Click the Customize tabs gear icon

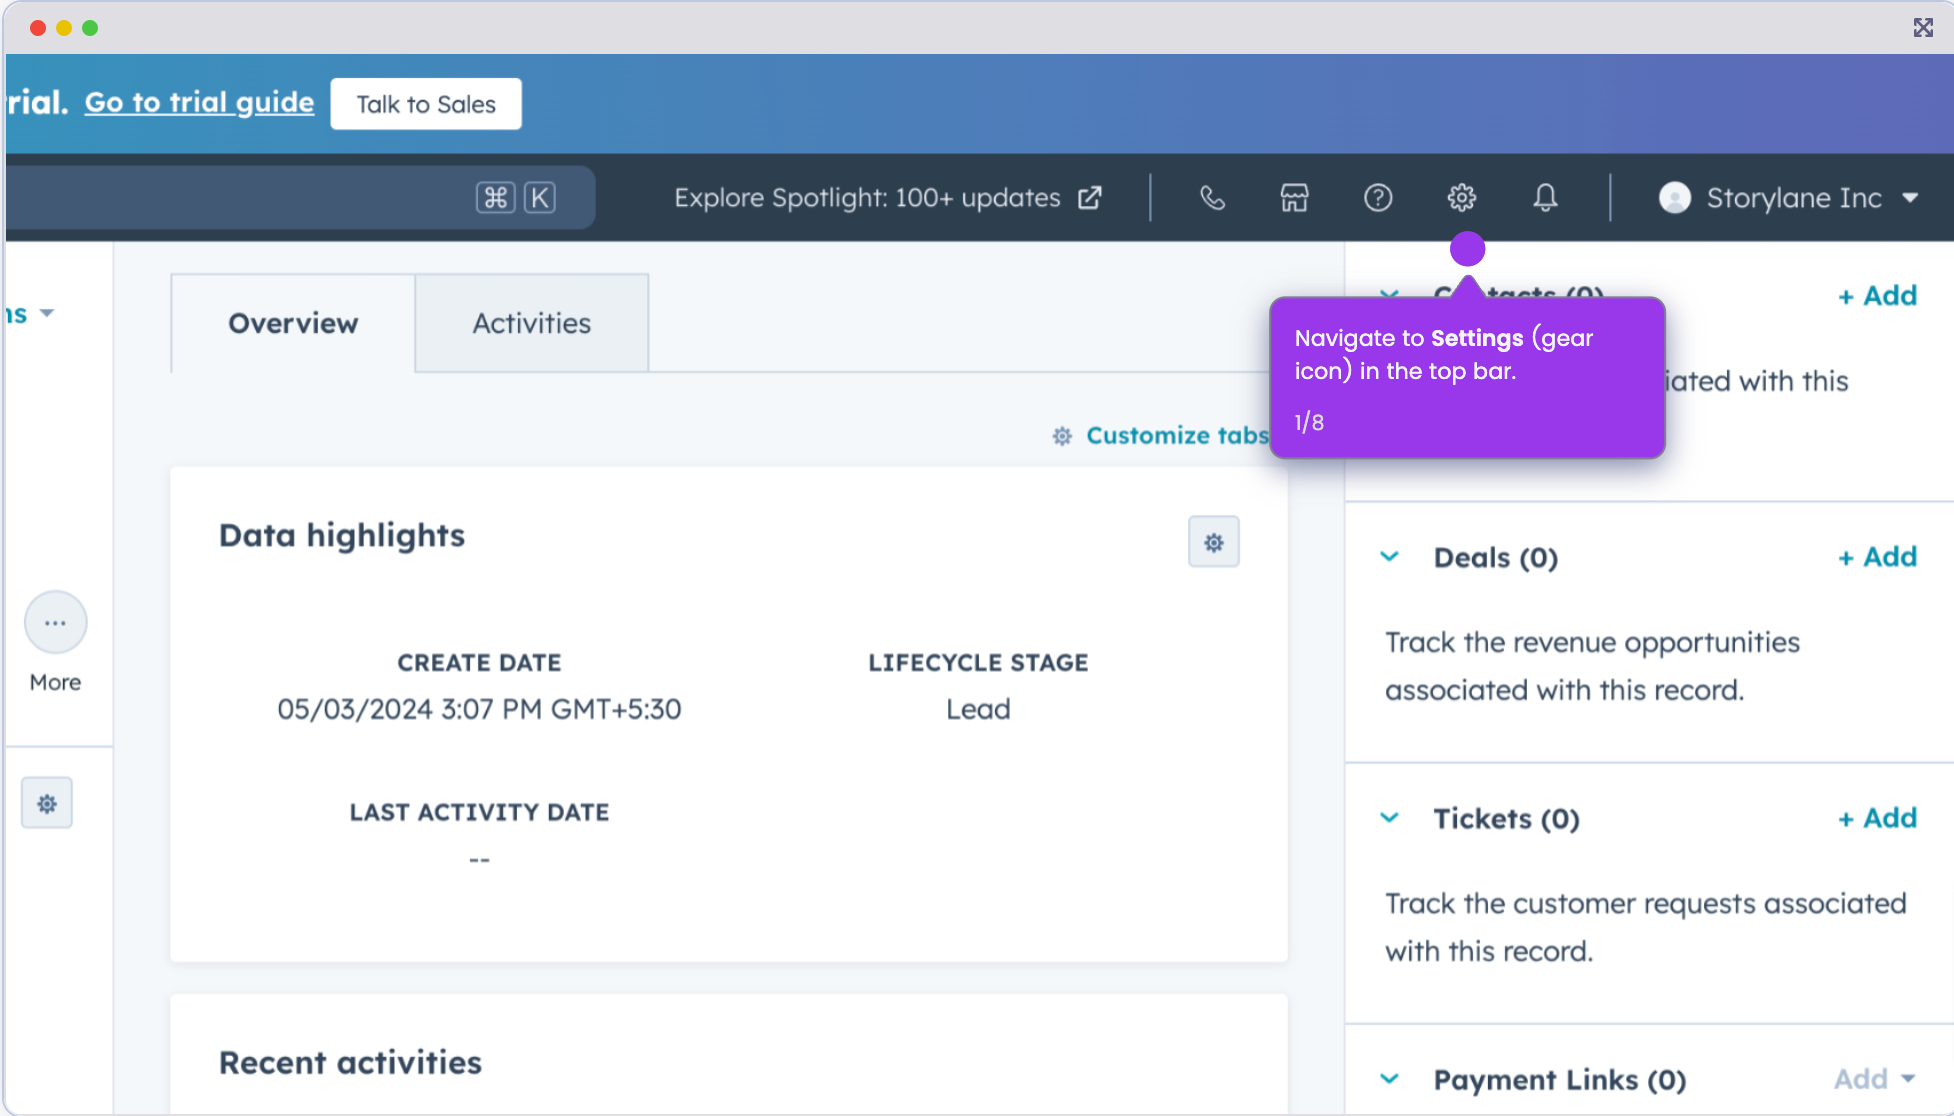pyautogui.click(x=1061, y=435)
